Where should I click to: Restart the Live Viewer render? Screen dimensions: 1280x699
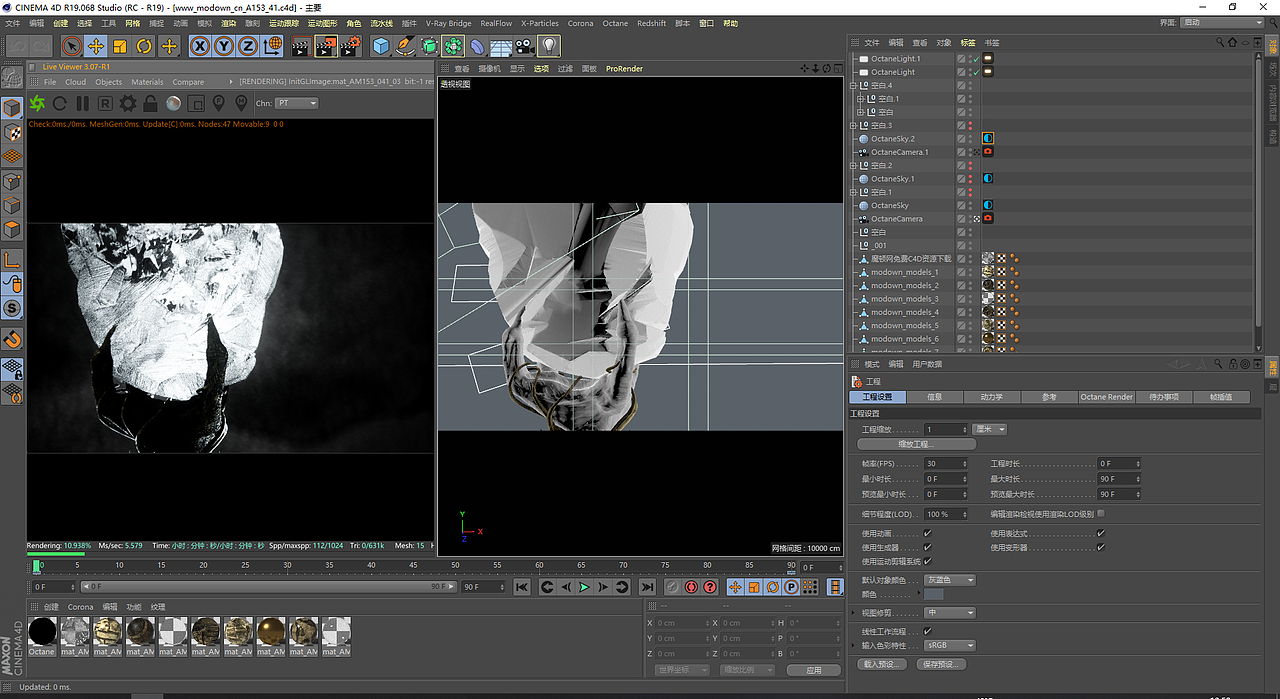(x=60, y=103)
